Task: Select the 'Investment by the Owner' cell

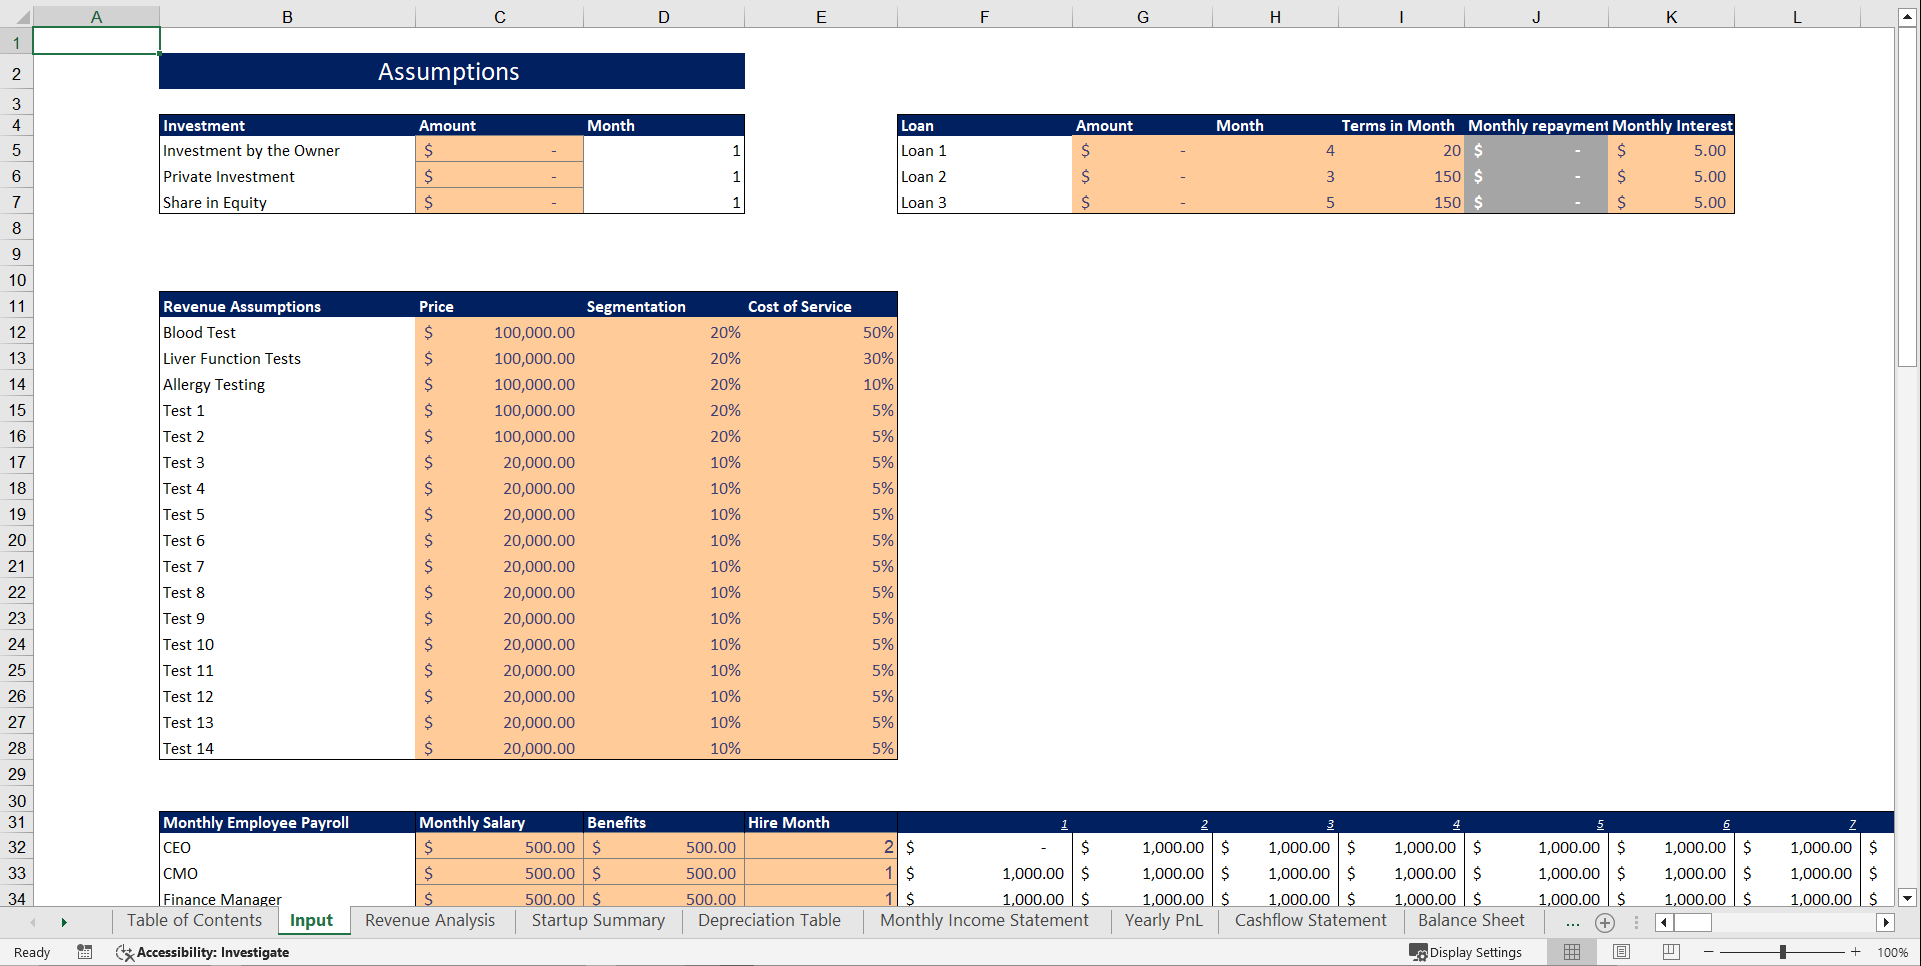Action: (287, 150)
